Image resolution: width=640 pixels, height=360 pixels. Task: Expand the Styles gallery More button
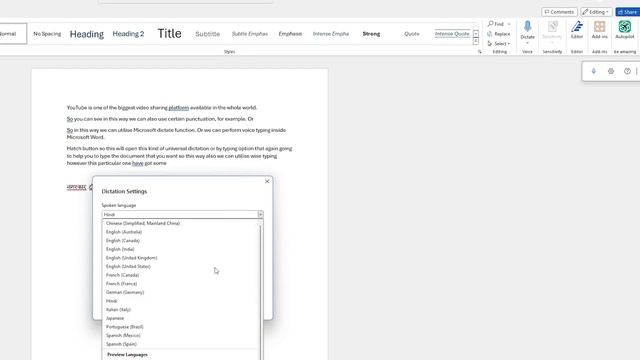coord(476,41)
